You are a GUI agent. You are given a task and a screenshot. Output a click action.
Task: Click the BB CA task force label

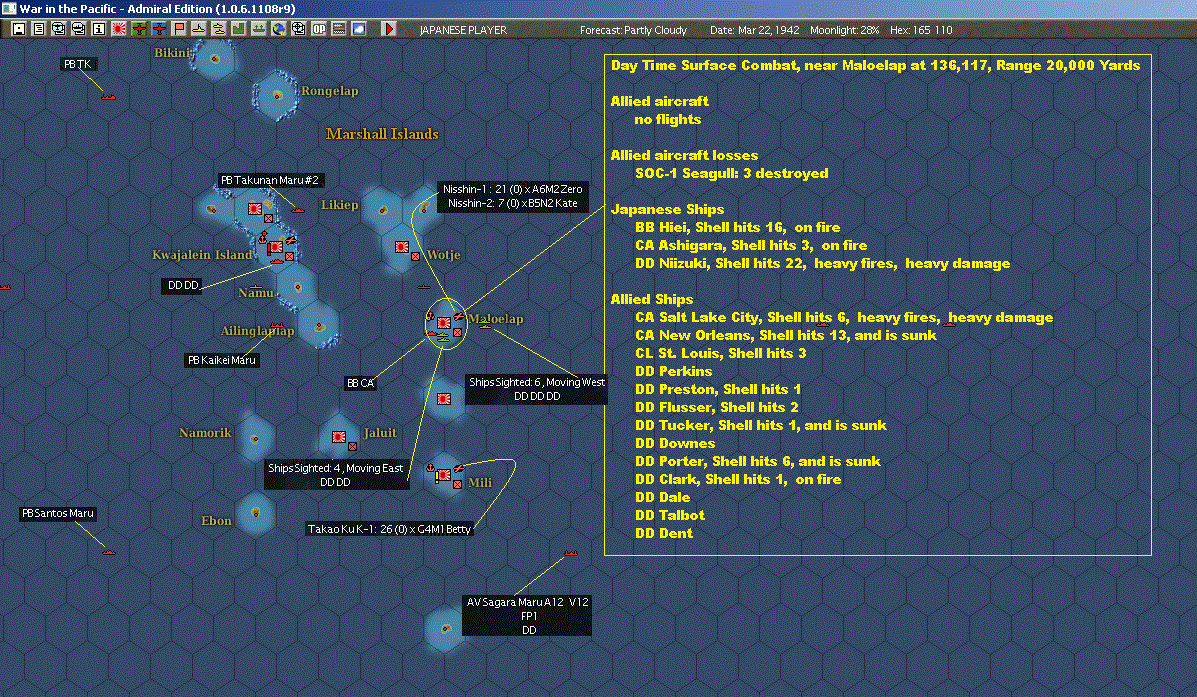tap(360, 383)
